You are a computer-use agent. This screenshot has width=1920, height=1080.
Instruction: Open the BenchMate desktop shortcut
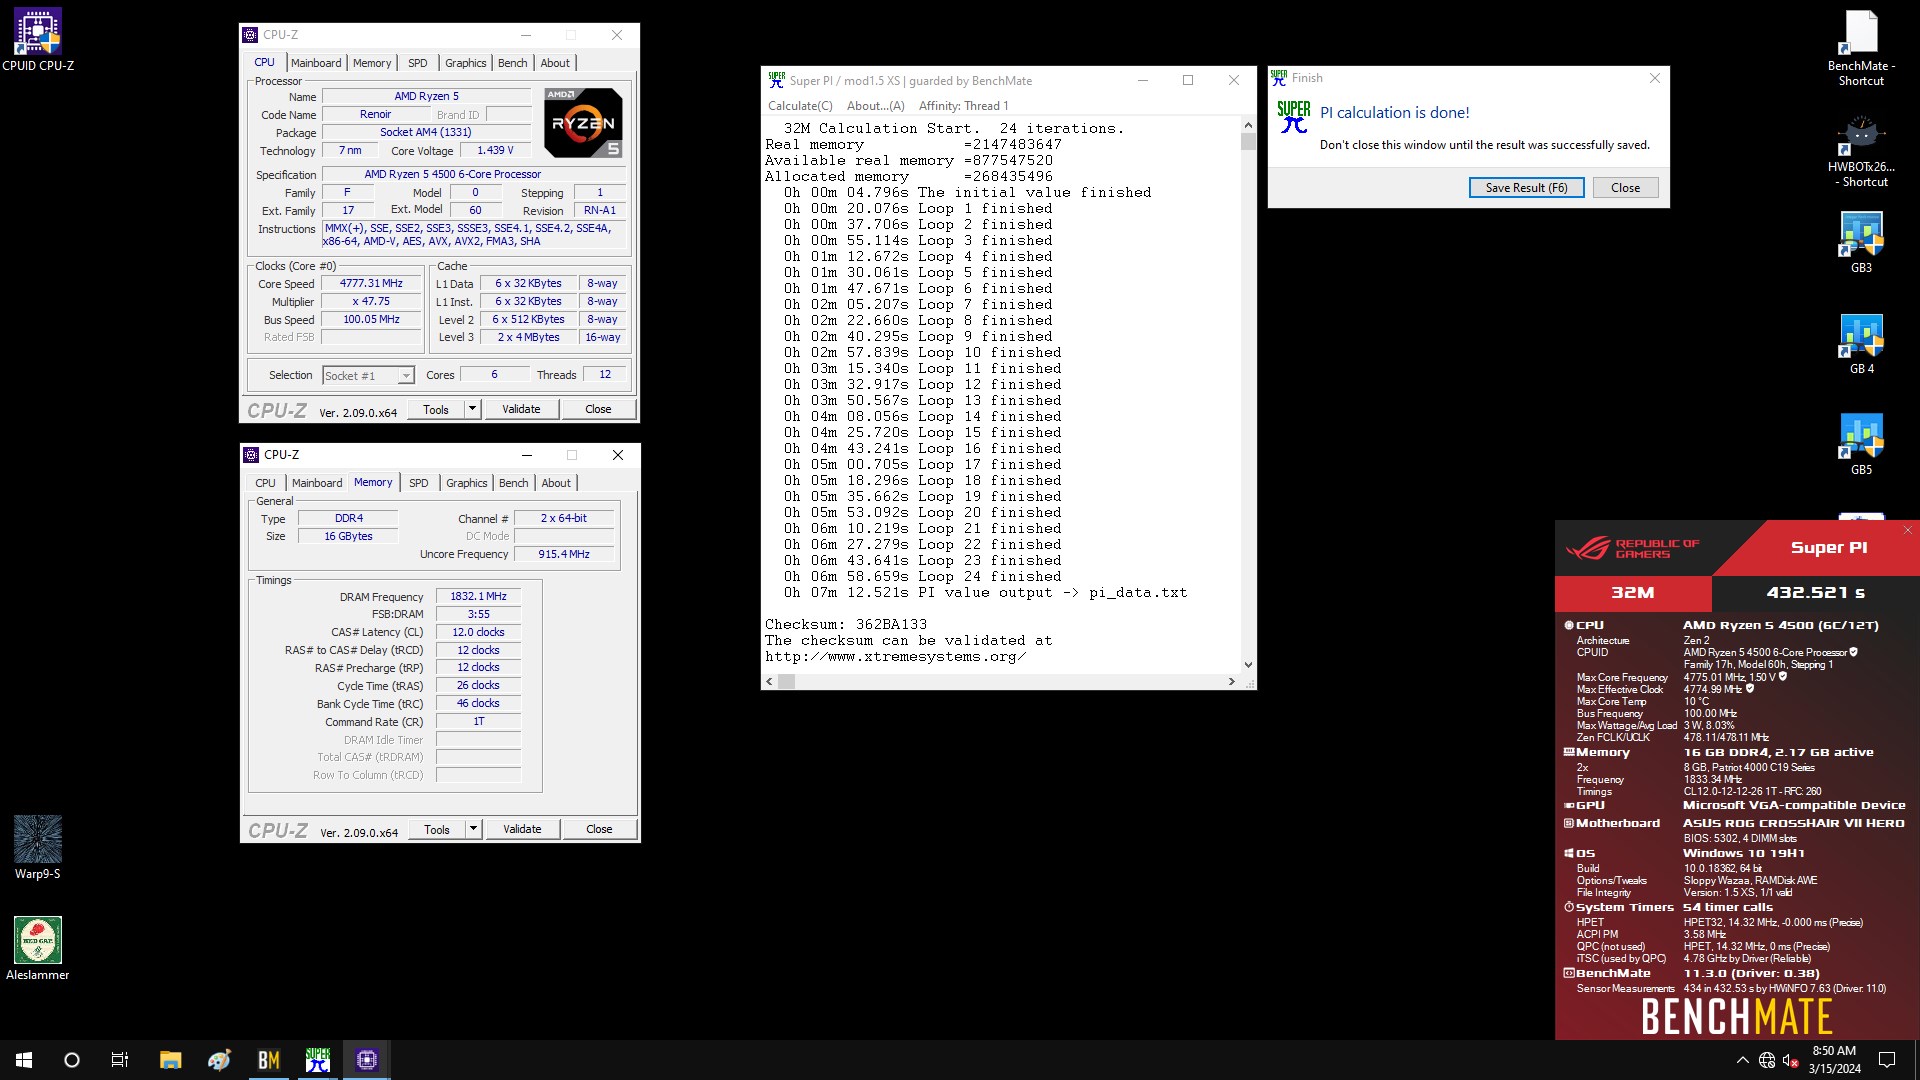(1861, 48)
